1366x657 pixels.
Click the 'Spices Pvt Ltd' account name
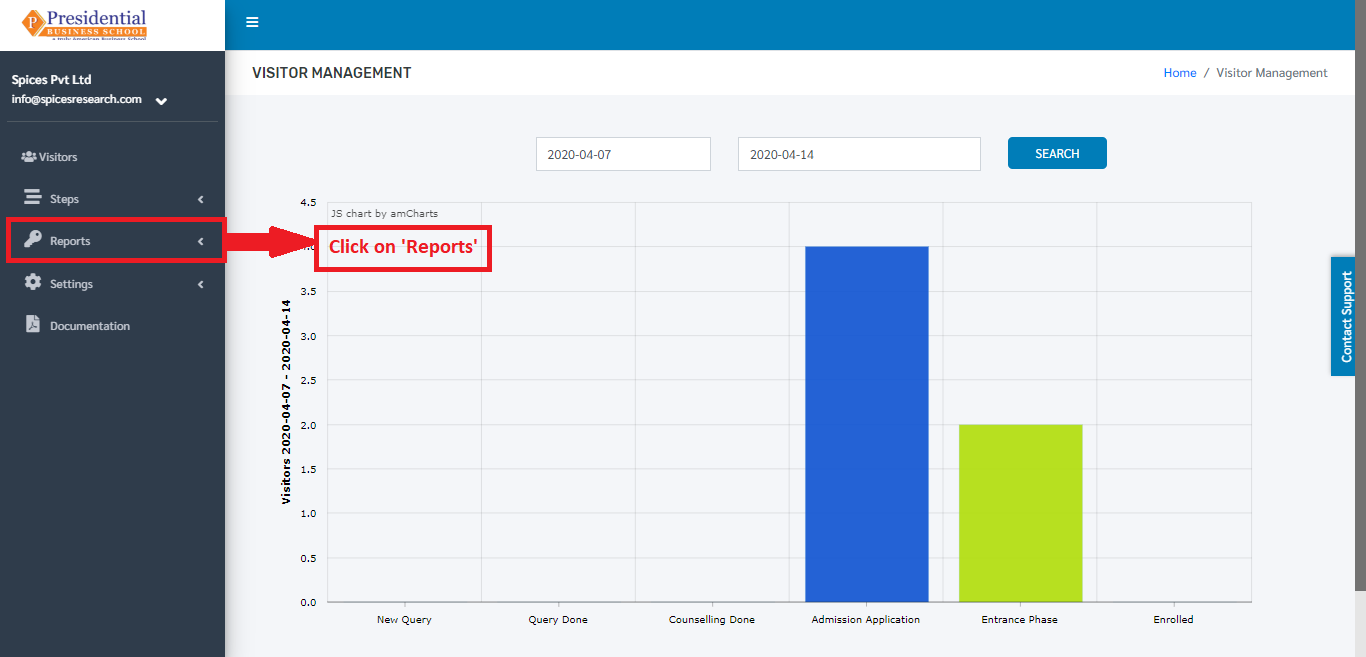coord(52,80)
